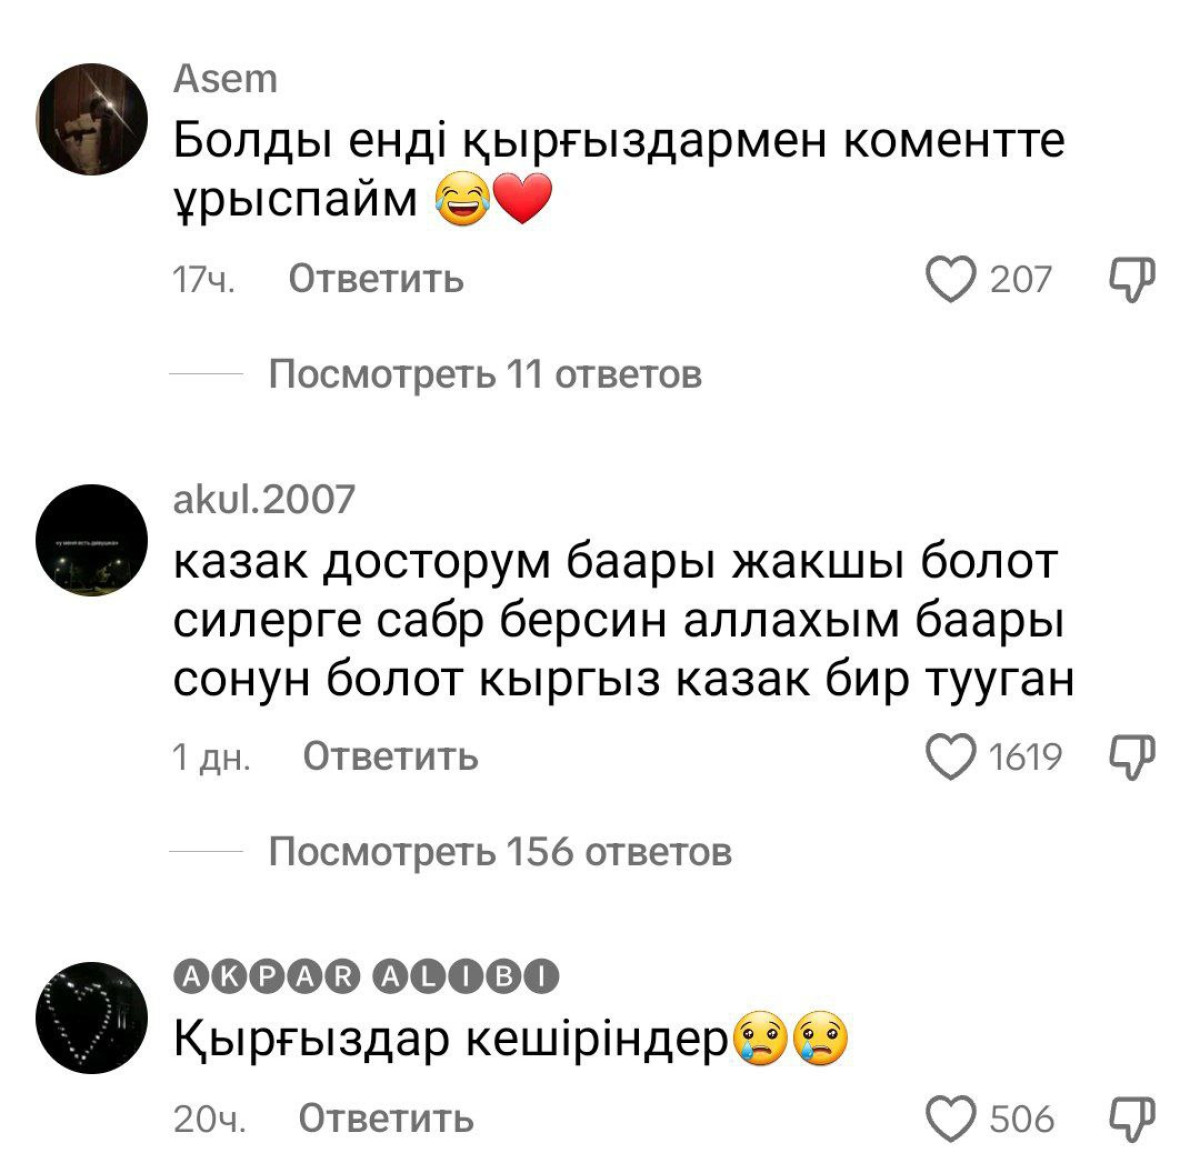Open the heart-lights avatar of AKPAR ALIBI

(92, 1018)
